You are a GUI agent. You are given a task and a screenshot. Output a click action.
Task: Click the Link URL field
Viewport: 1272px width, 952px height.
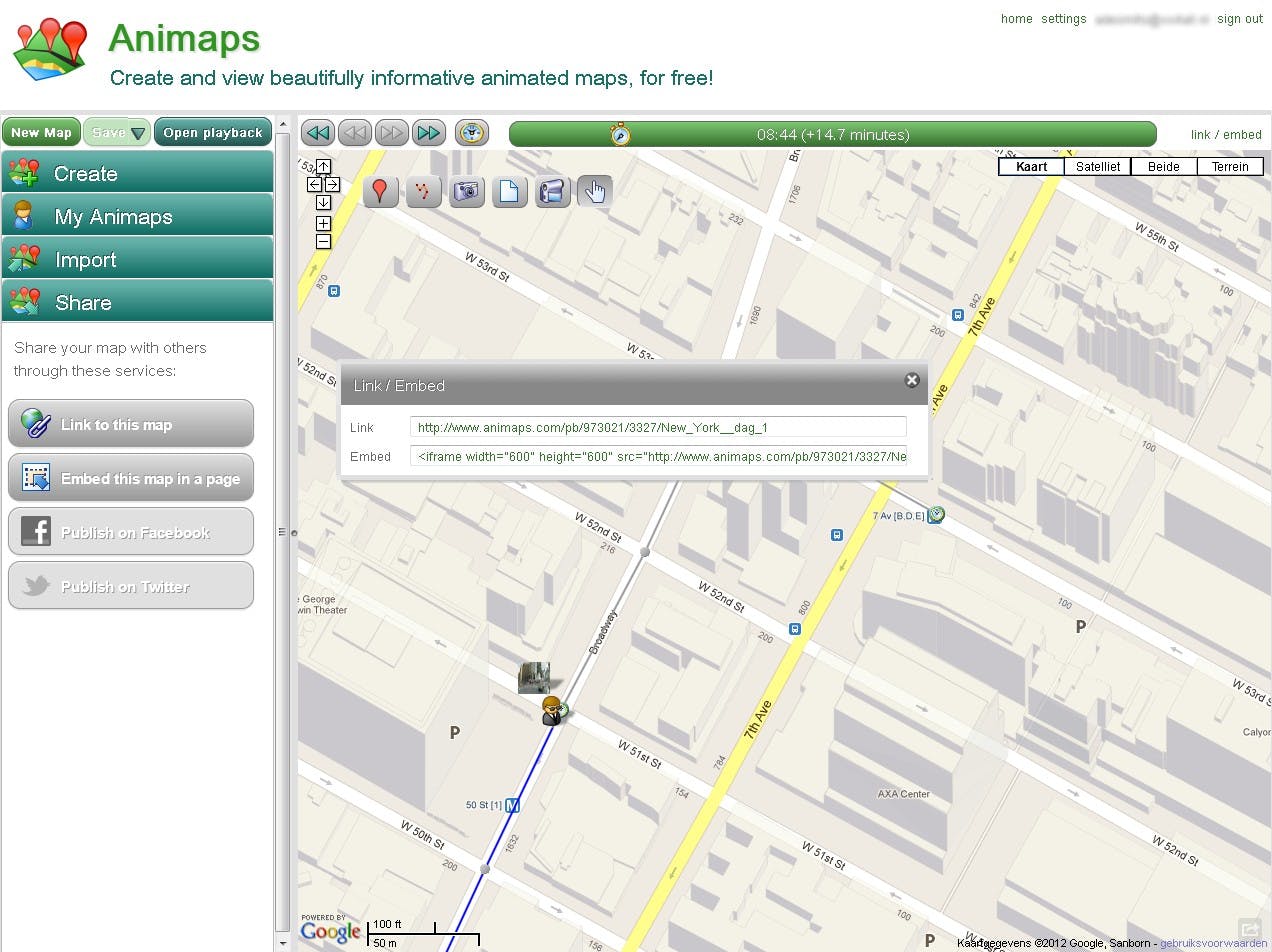point(658,427)
